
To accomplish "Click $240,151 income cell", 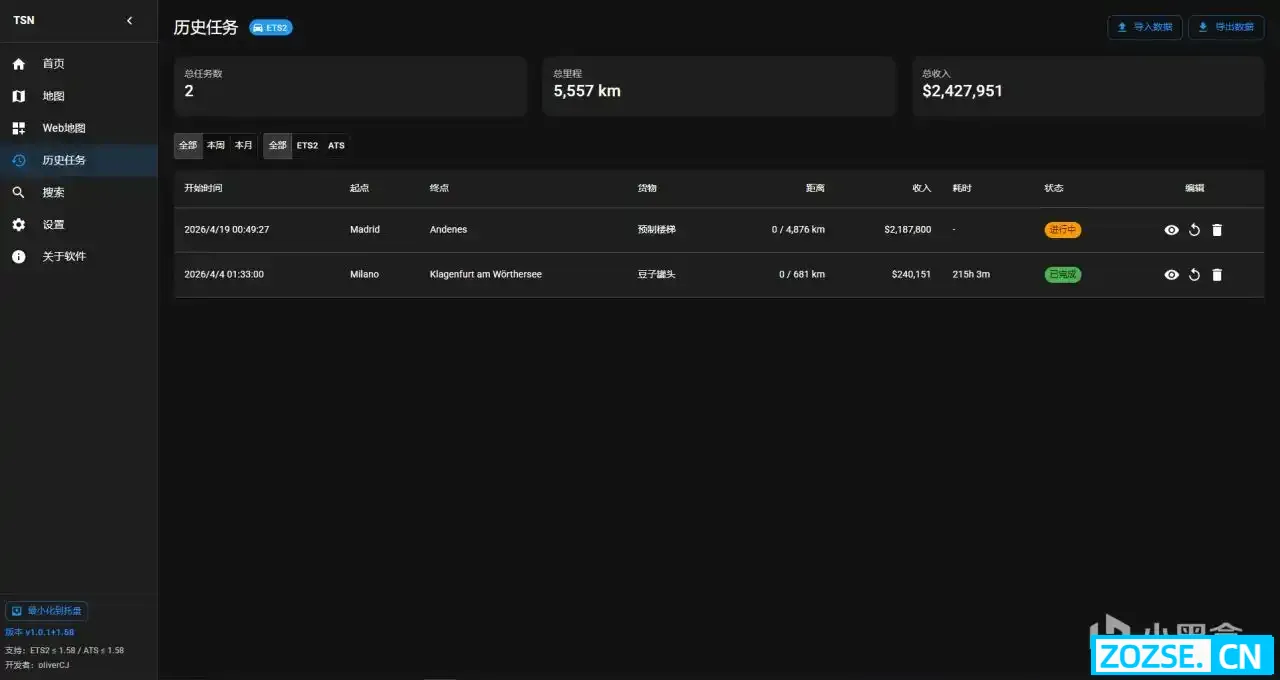I will pyautogui.click(x=911, y=274).
